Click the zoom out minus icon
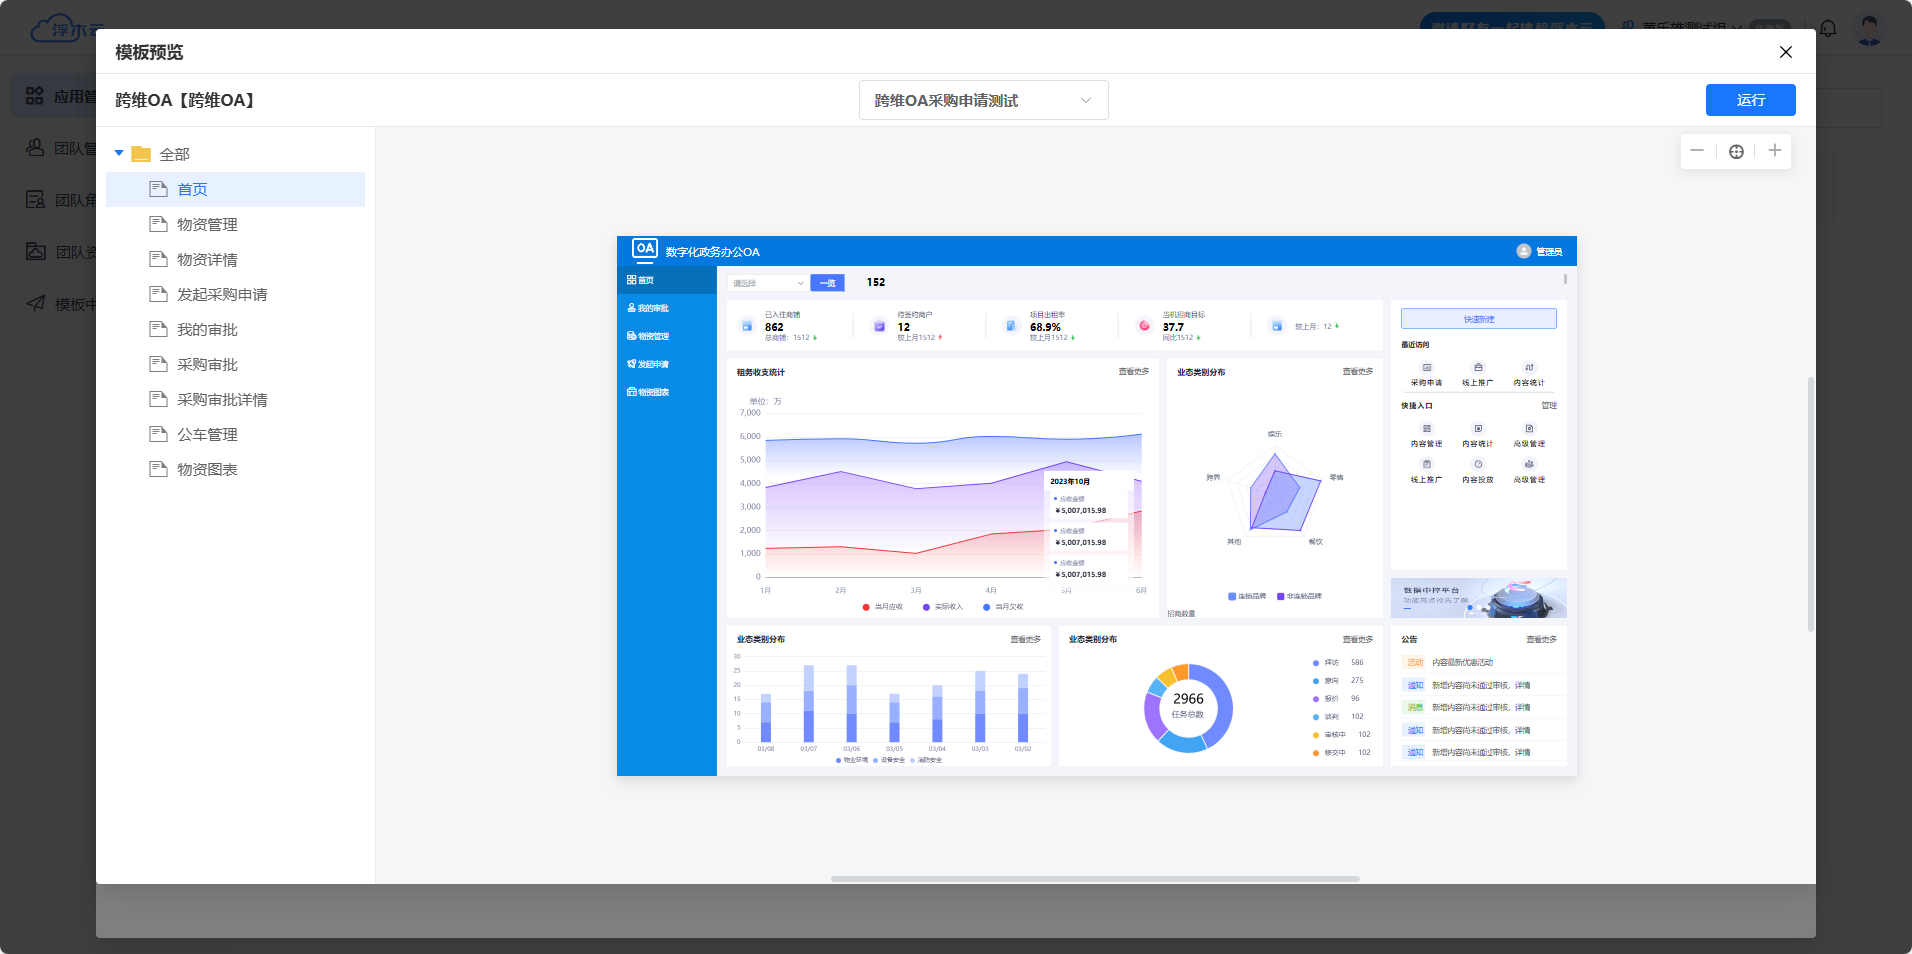The image size is (1912, 954). coord(1697,151)
